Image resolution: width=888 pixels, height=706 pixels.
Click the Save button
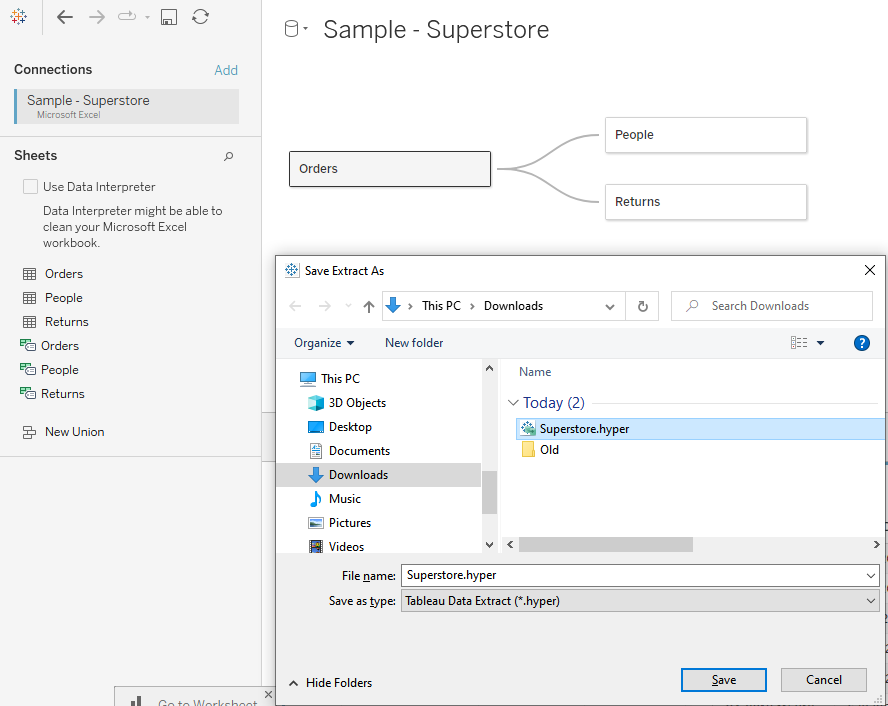pyautogui.click(x=724, y=680)
